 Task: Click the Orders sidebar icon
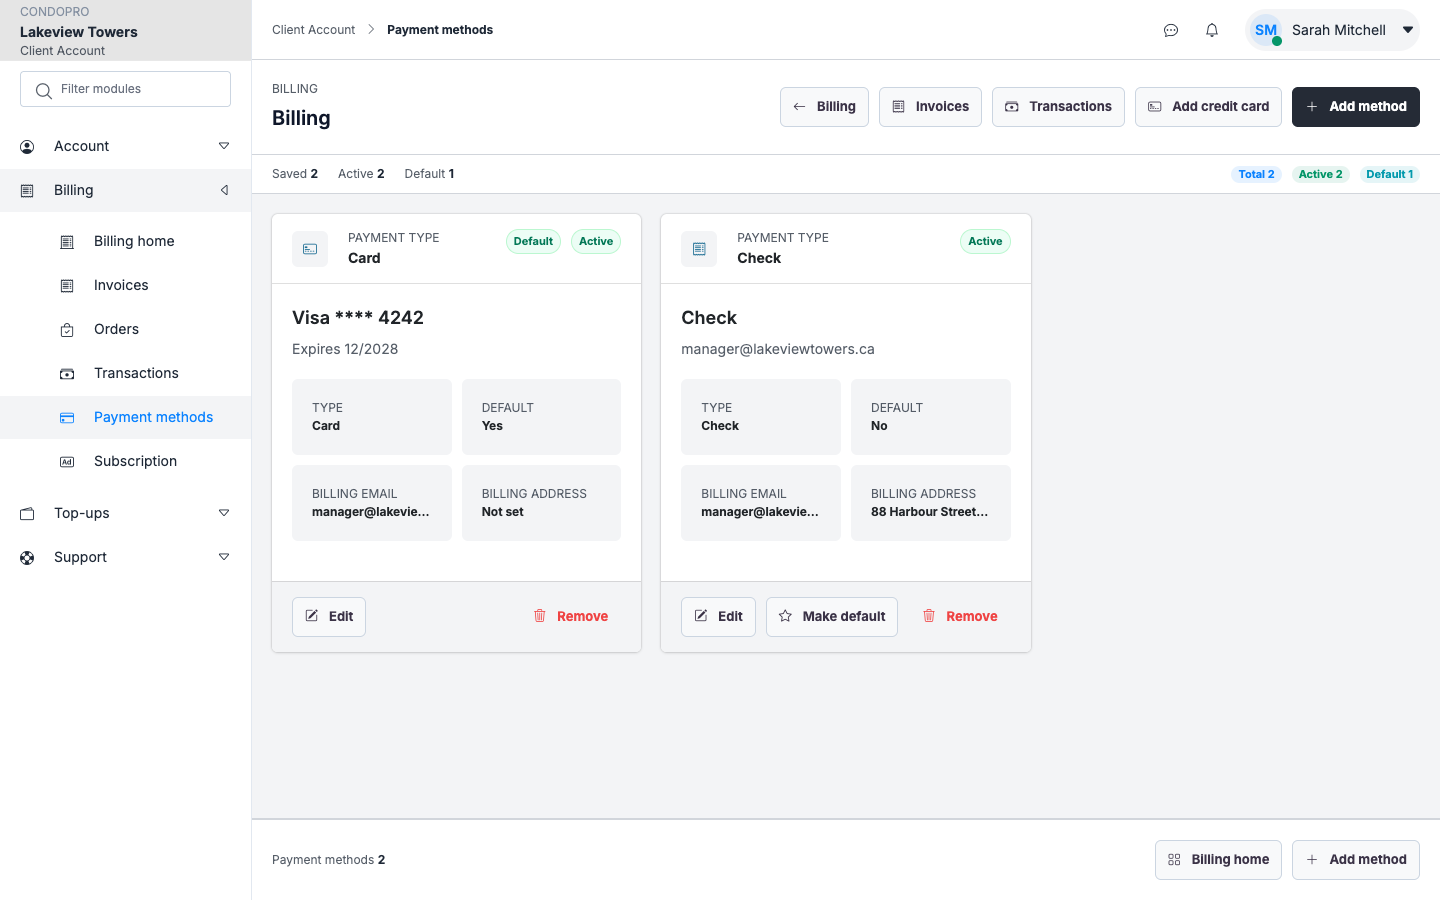coord(67,330)
